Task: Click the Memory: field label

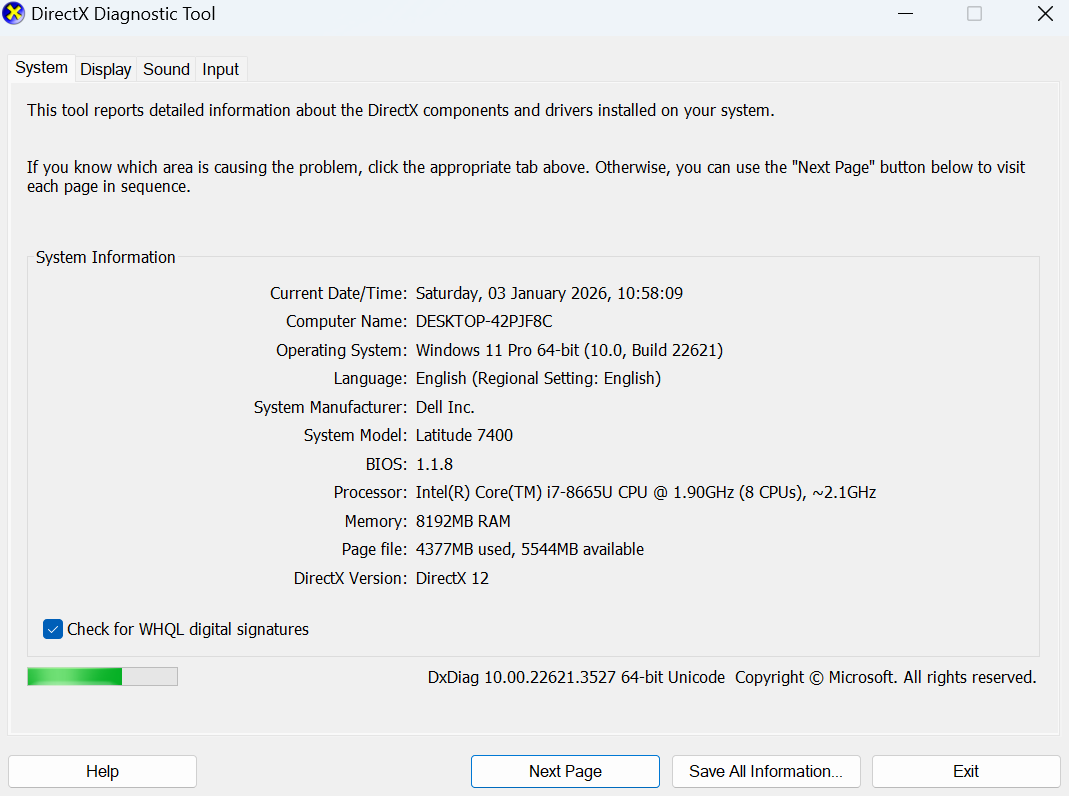Action: pos(376,521)
